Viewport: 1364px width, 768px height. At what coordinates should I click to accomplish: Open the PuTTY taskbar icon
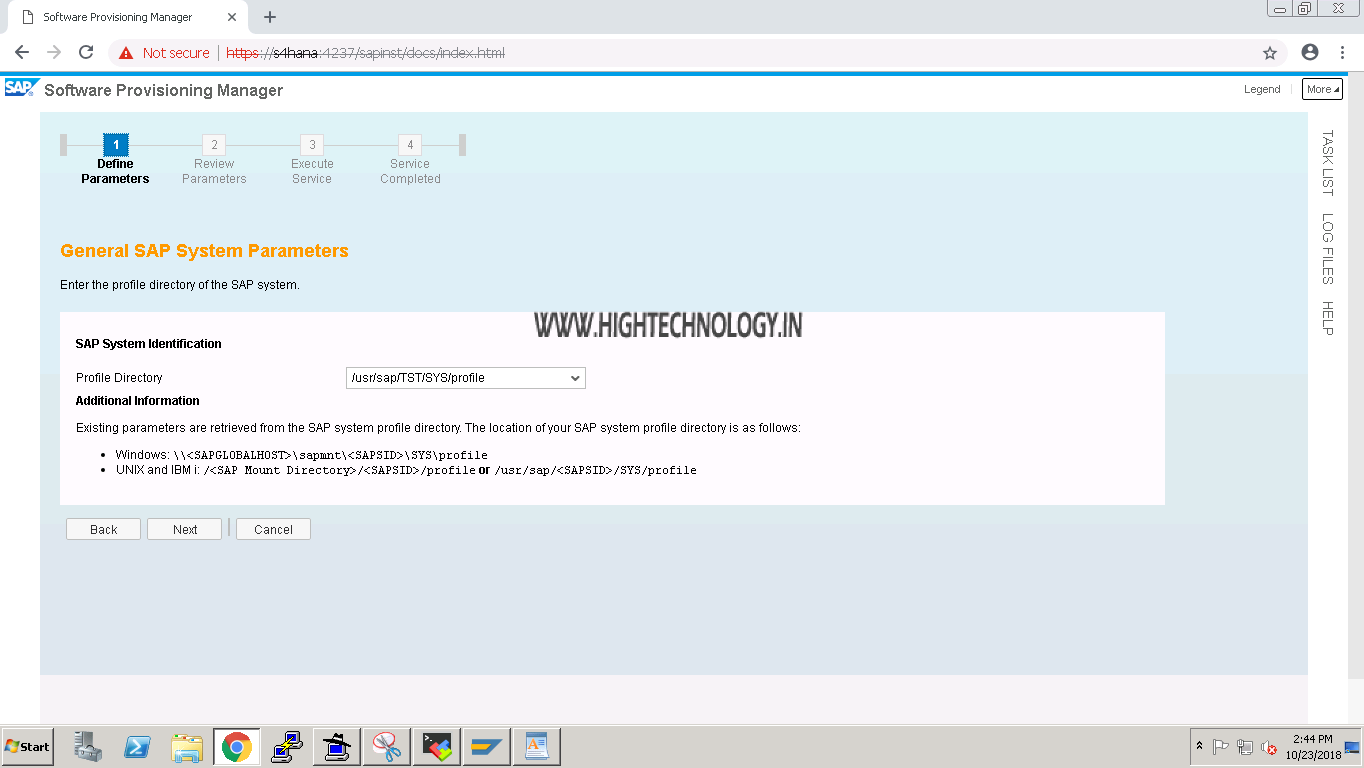click(287, 747)
